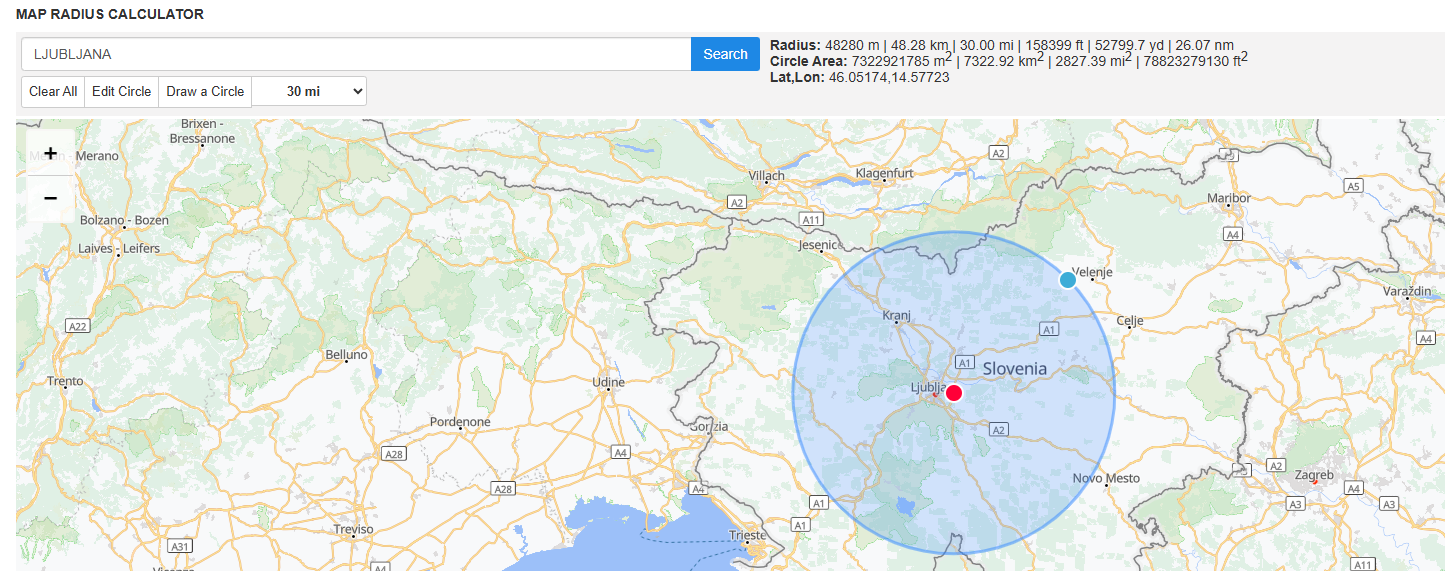1445x571 pixels.
Task: Click the red circle center marker
Action: coord(954,393)
